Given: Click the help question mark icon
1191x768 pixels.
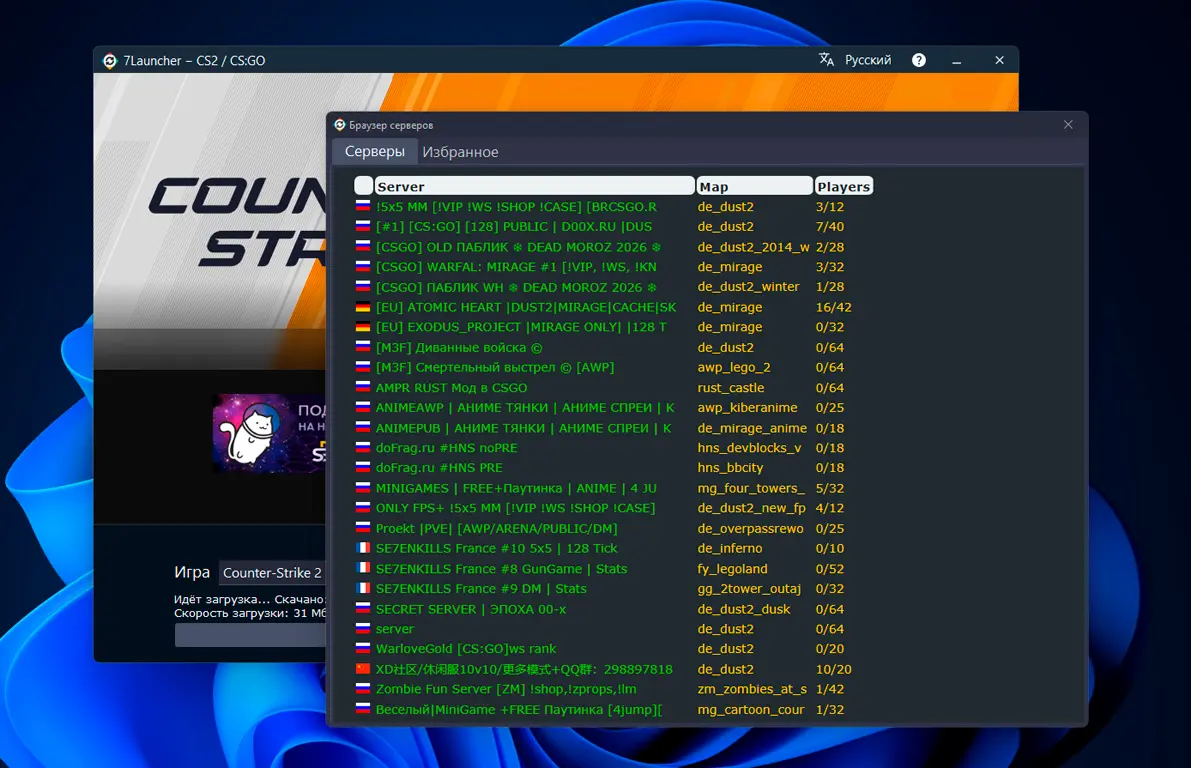Looking at the screenshot, I should pyautogui.click(x=919, y=60).
